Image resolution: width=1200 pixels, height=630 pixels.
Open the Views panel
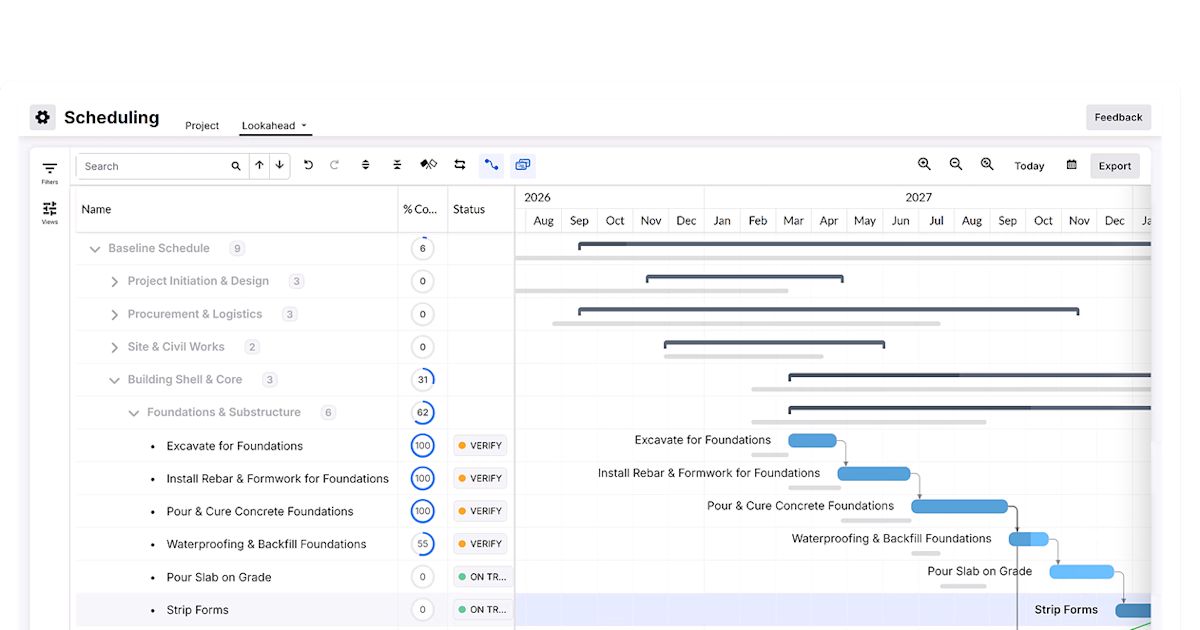[x=50, y=212]
